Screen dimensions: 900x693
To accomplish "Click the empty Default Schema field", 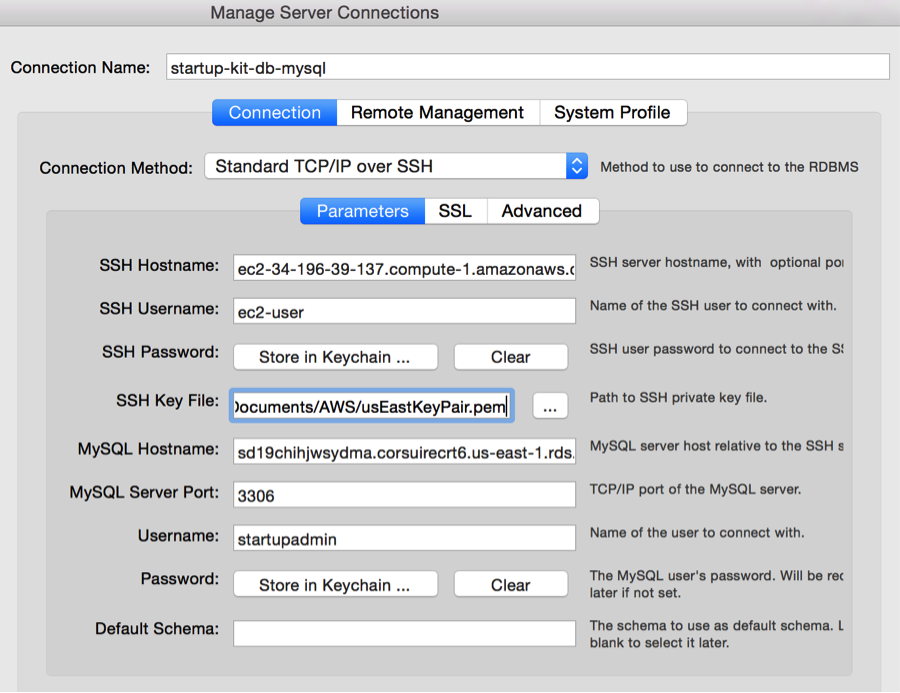I will coord(404,633).
